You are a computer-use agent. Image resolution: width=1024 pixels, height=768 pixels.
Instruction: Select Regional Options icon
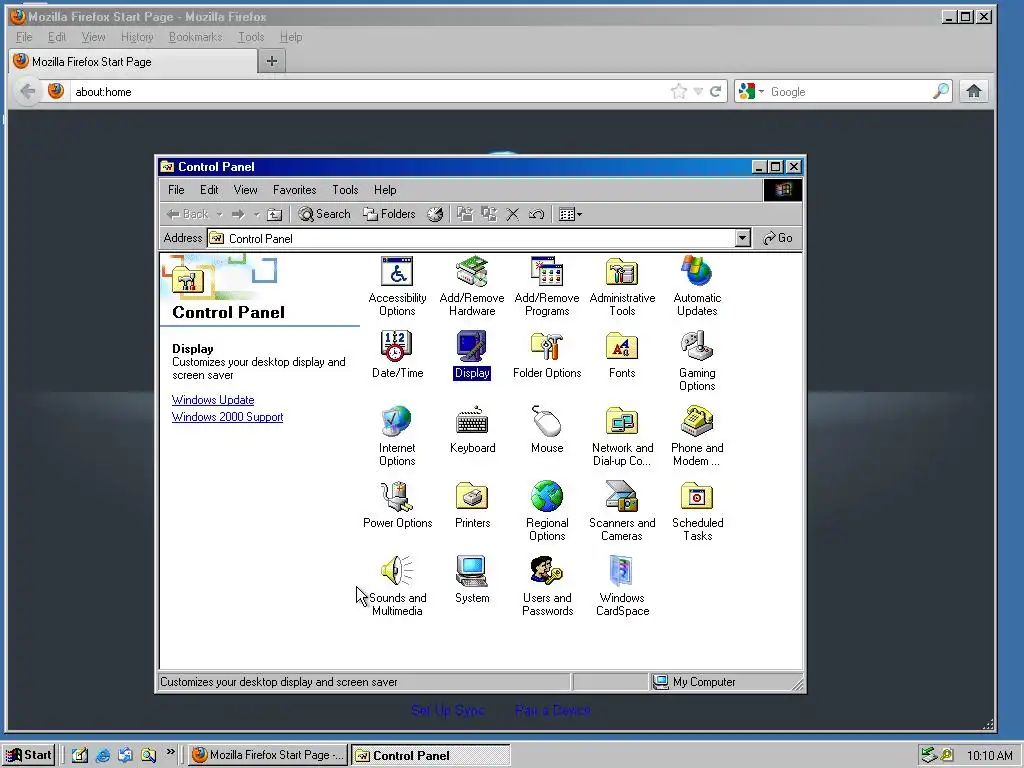pyautogui.click(x=547, y=511)
